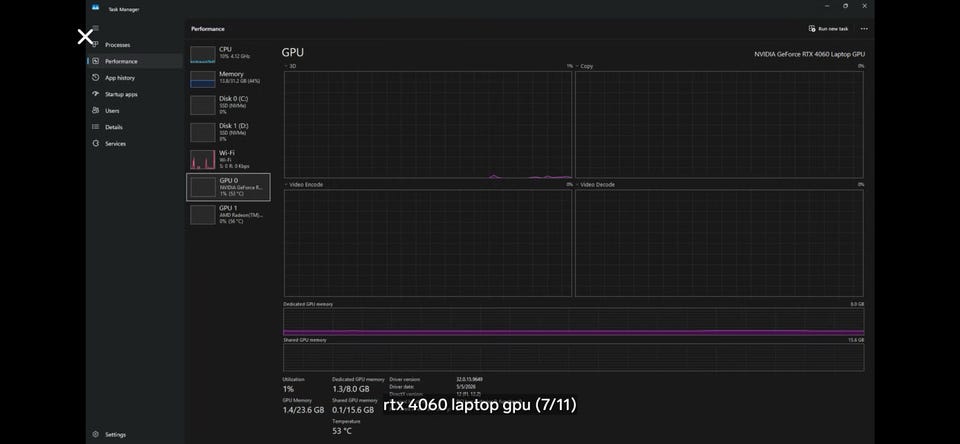The image size is (960, 444).
Task: Click inside the Video Decode graph
Action: pyautogui.click(x=719, y=243)
